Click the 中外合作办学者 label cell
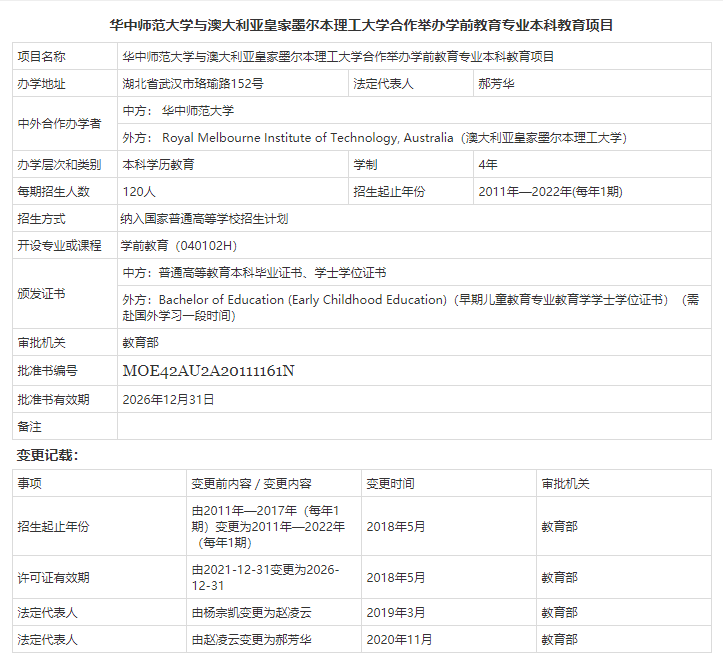 (x=65, y=124)
